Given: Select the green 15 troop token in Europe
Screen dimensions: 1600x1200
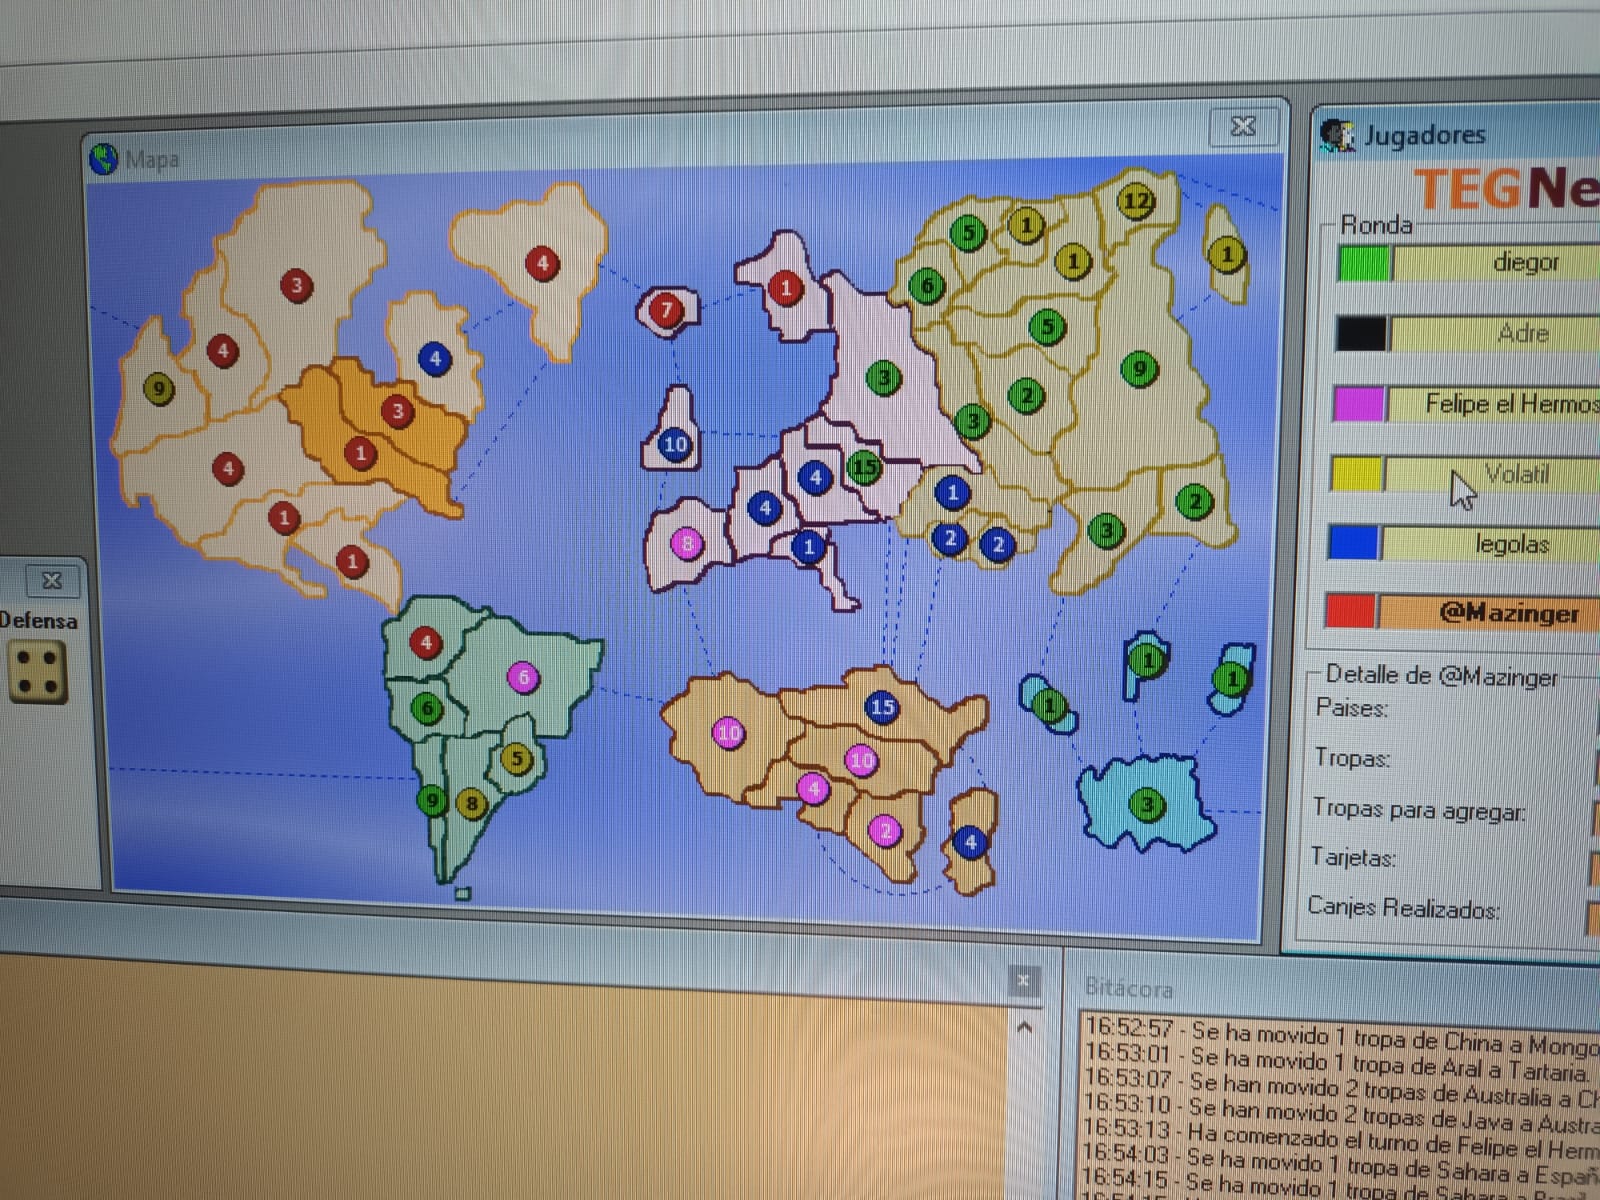Looking at the screenshot, I should coord(864,466).
